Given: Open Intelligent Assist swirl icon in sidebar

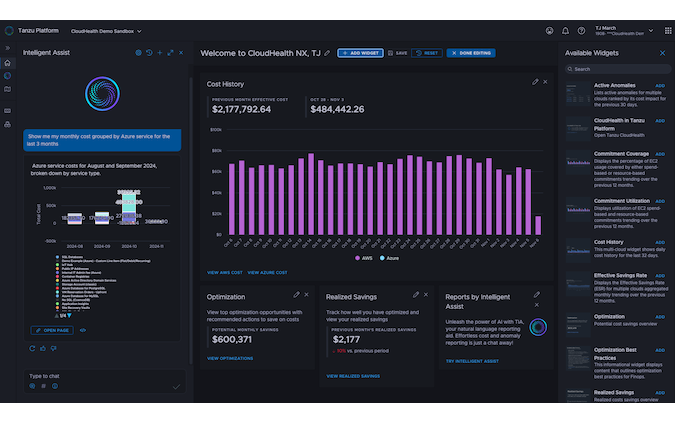Looking at the screenshot, I should (7, 76).
